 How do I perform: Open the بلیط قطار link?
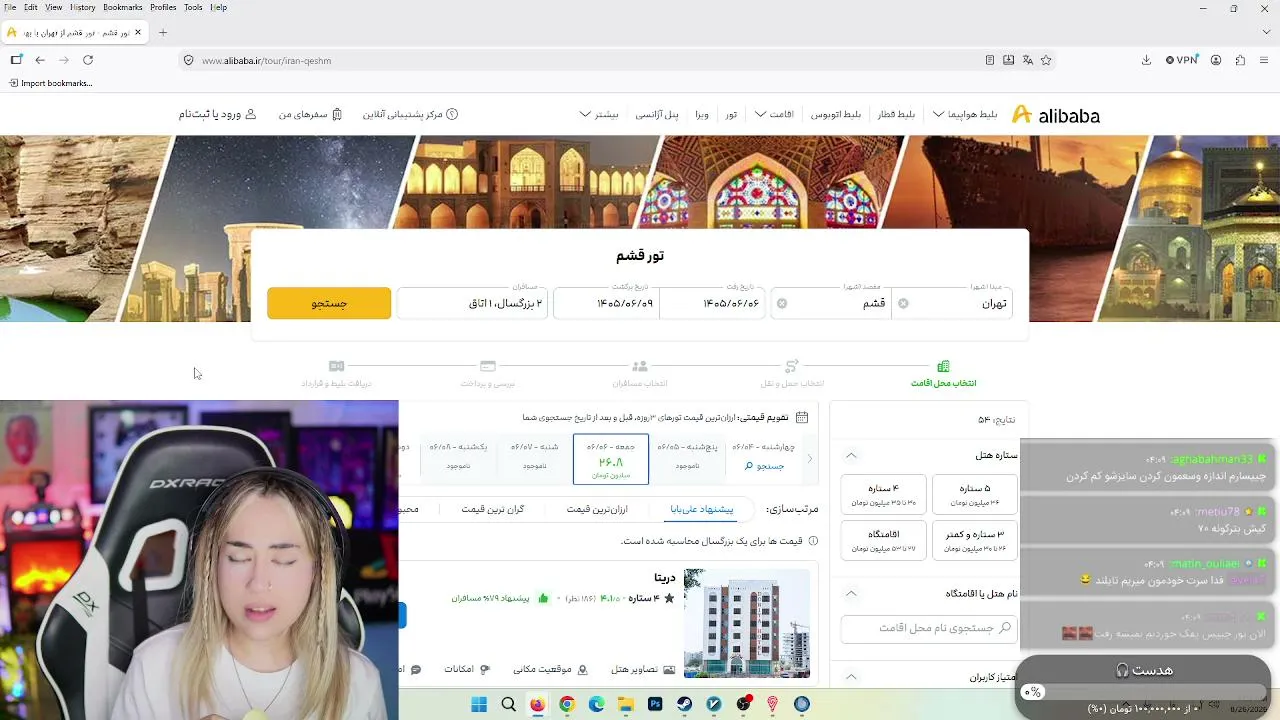(896, 115)
